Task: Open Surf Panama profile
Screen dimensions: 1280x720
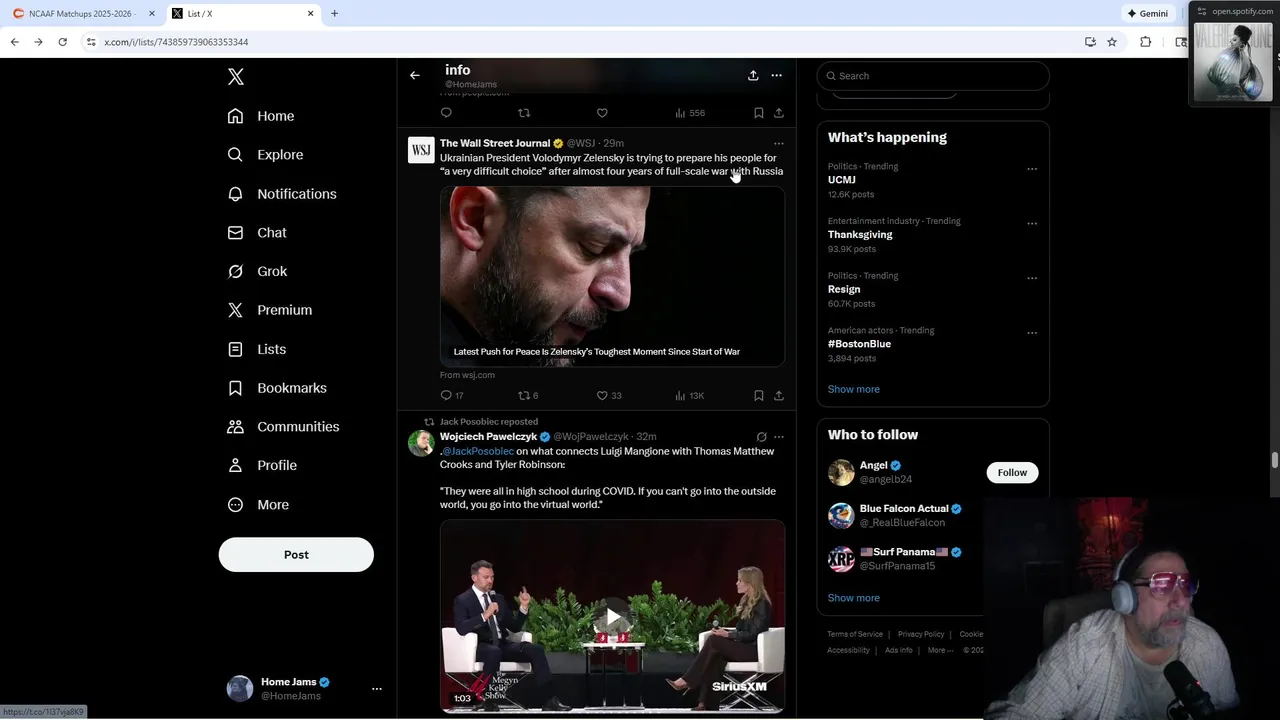Action: tap(903, 552)
